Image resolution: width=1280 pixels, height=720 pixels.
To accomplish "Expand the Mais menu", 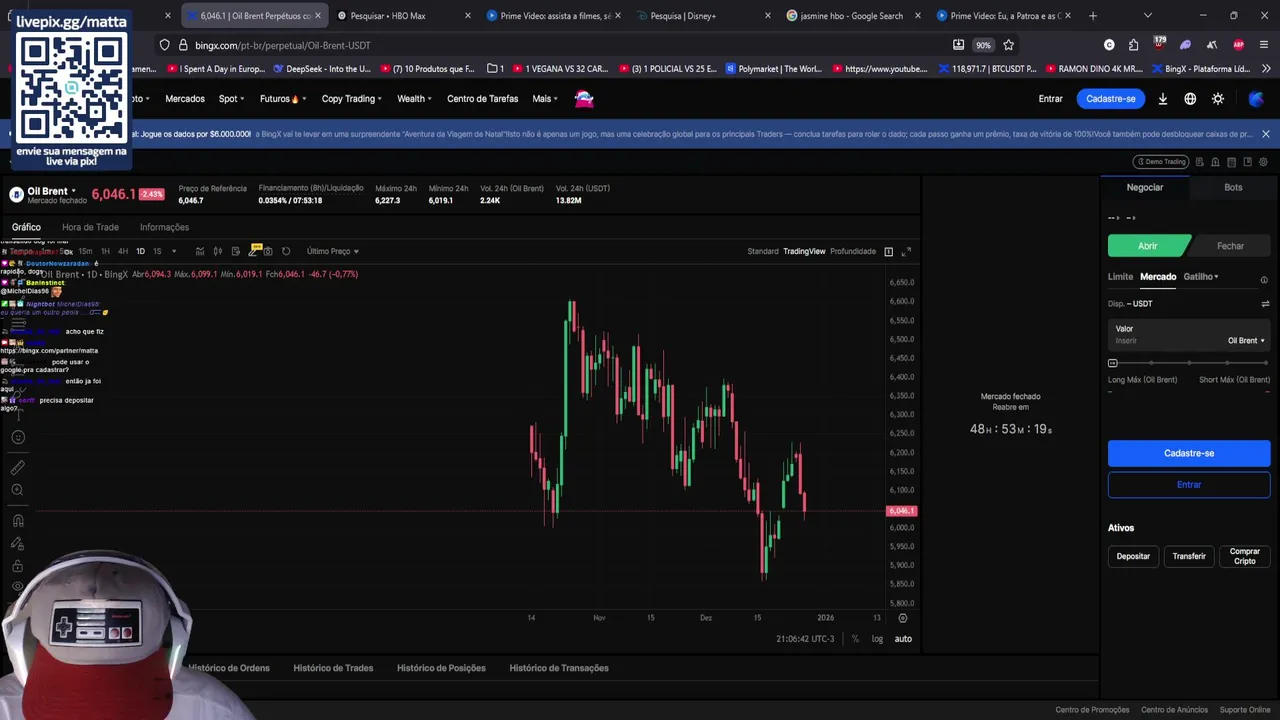I will coord(544,99).
